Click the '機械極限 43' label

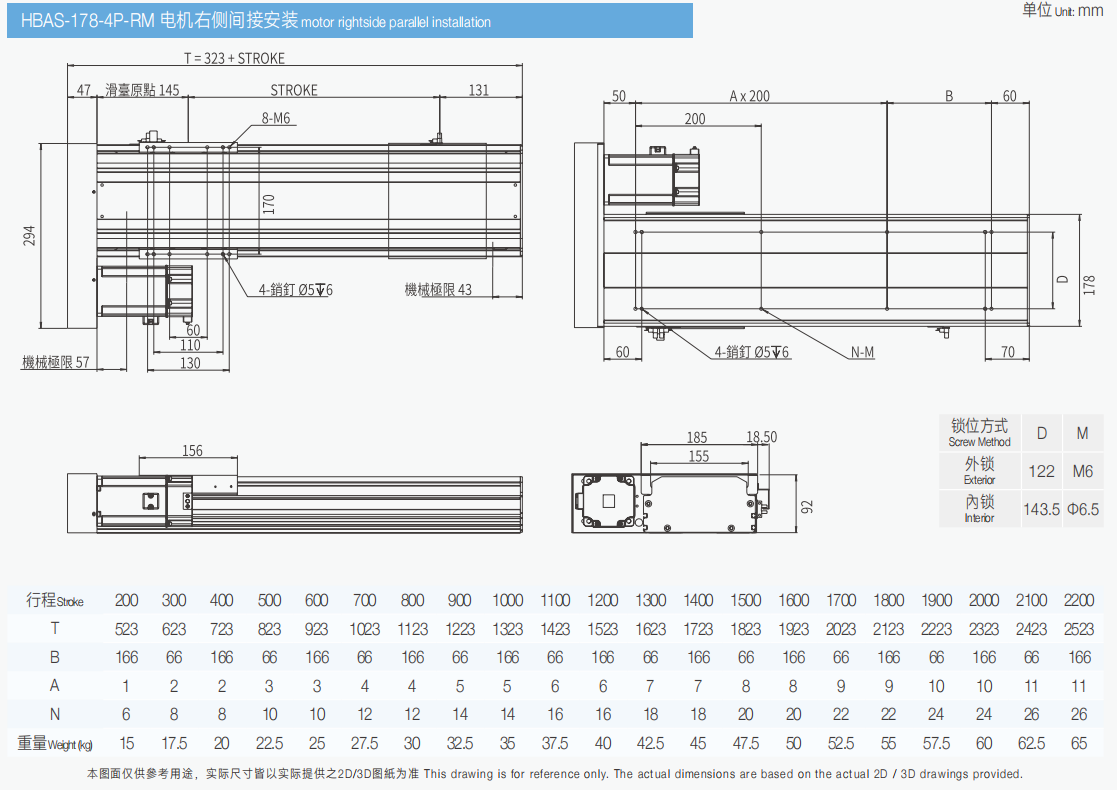click(438, 289)
